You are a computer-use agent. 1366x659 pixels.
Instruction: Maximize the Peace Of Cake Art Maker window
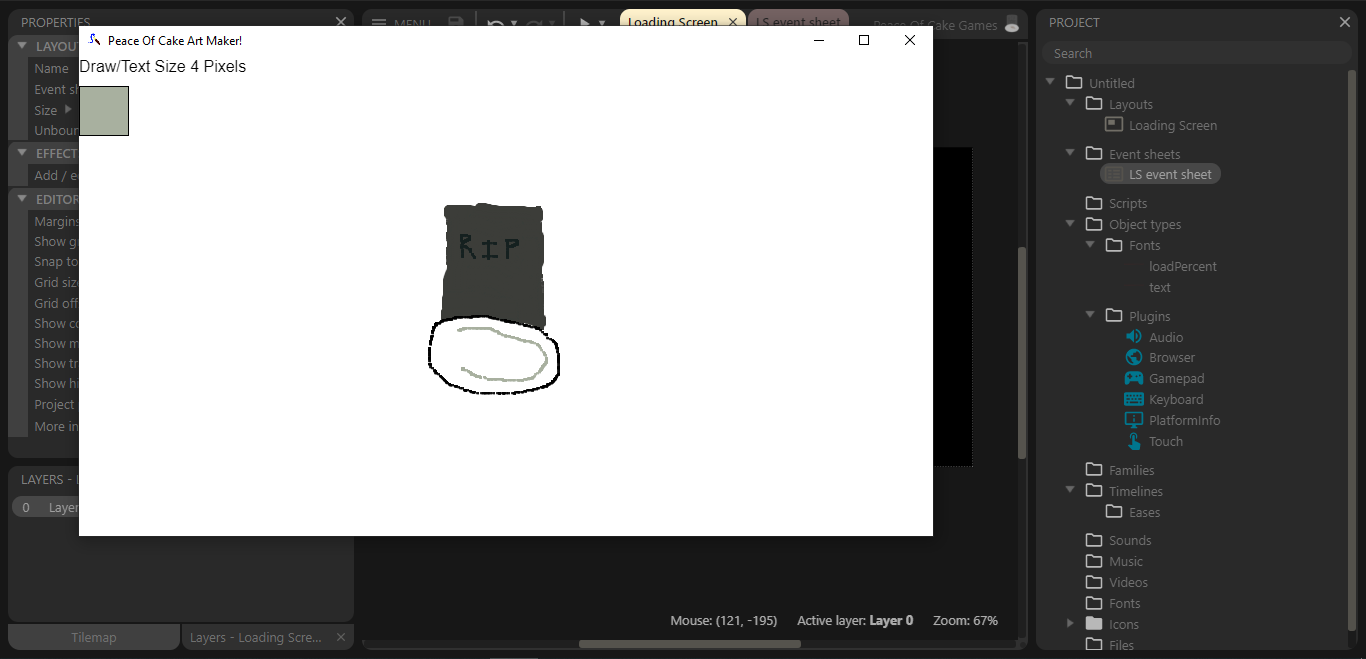[x=864, y=40]
